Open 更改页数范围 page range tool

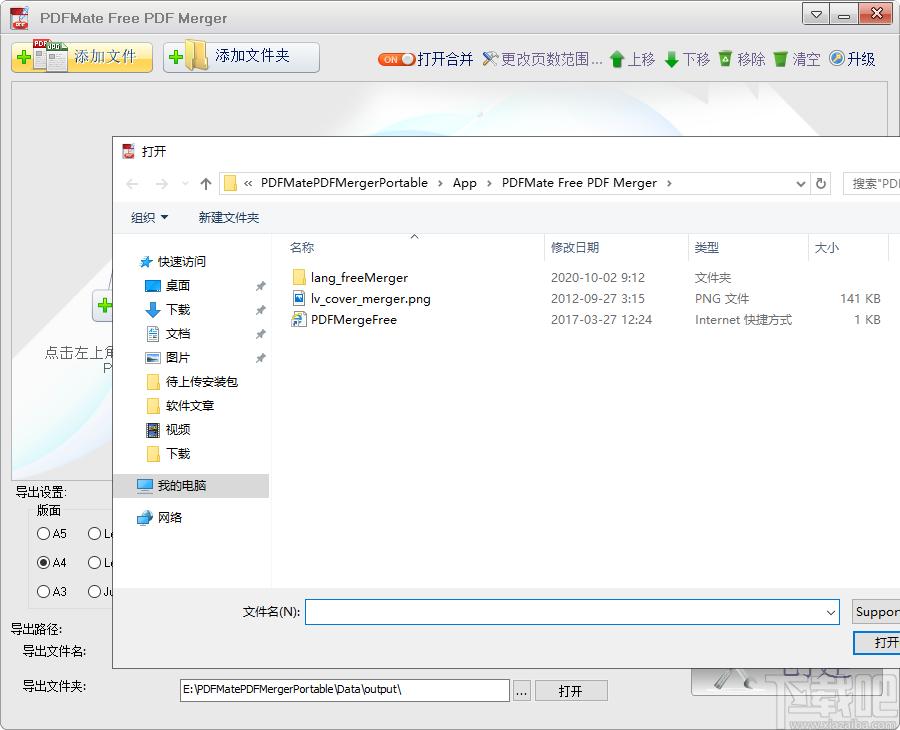tap(542, 59)
